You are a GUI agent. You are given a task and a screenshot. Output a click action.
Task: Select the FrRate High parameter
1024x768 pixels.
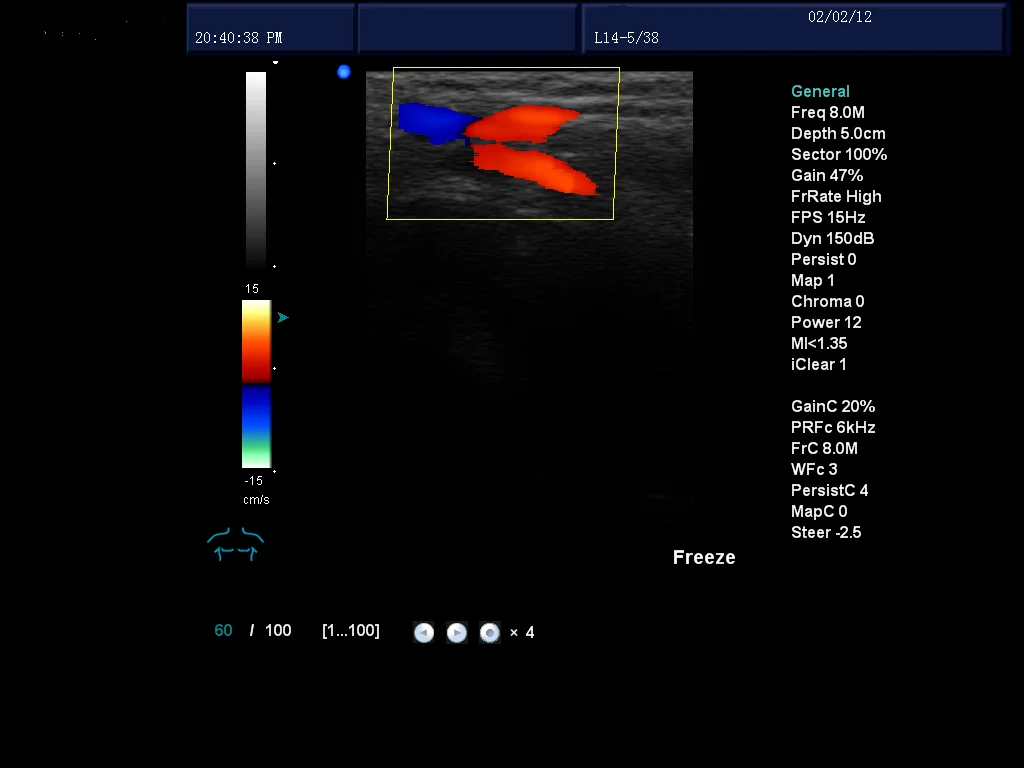(836, 196)
